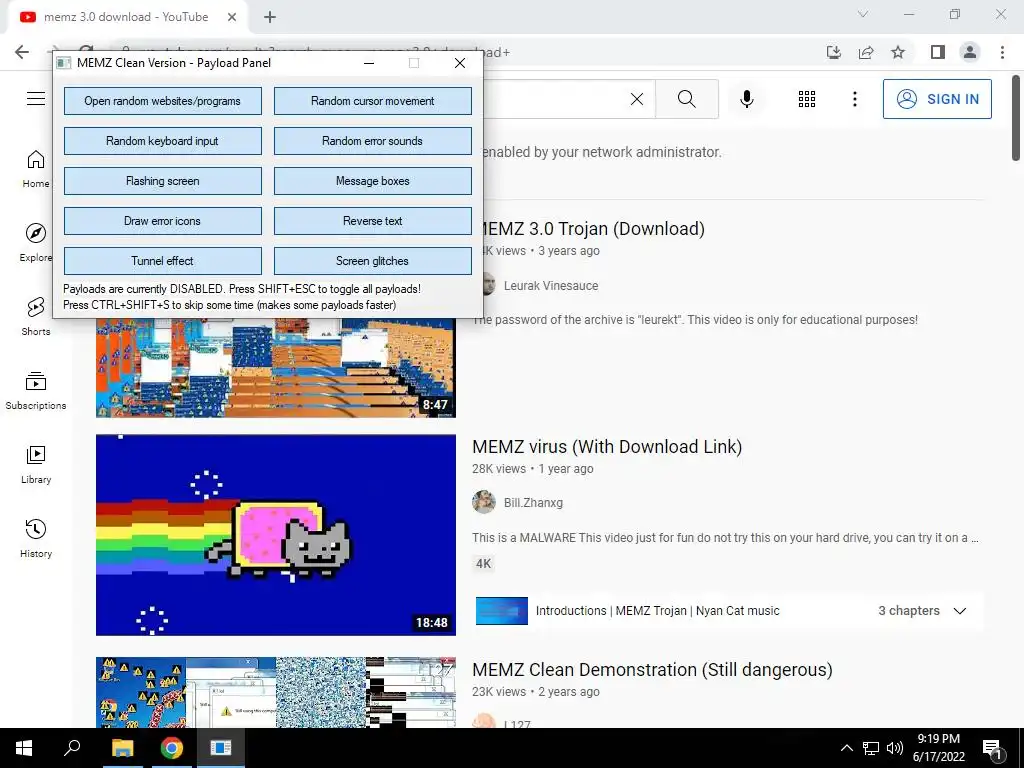
Task: Open Chrome side panel icon
Action: click(x=938, y=52)
